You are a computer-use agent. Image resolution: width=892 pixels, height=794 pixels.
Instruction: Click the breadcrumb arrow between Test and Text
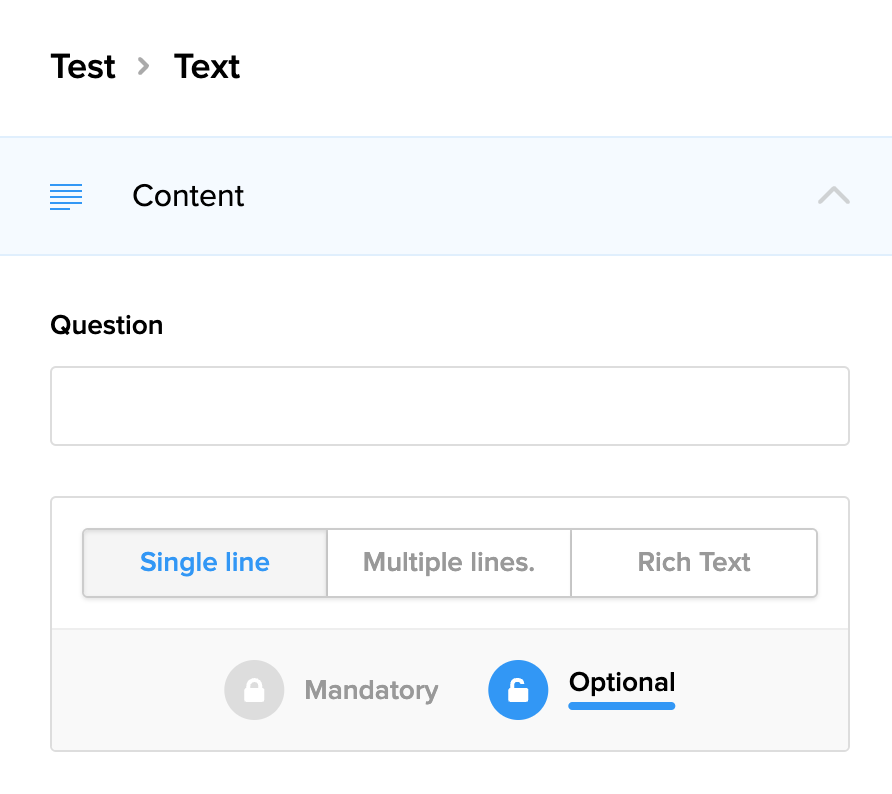pos(144,67)
